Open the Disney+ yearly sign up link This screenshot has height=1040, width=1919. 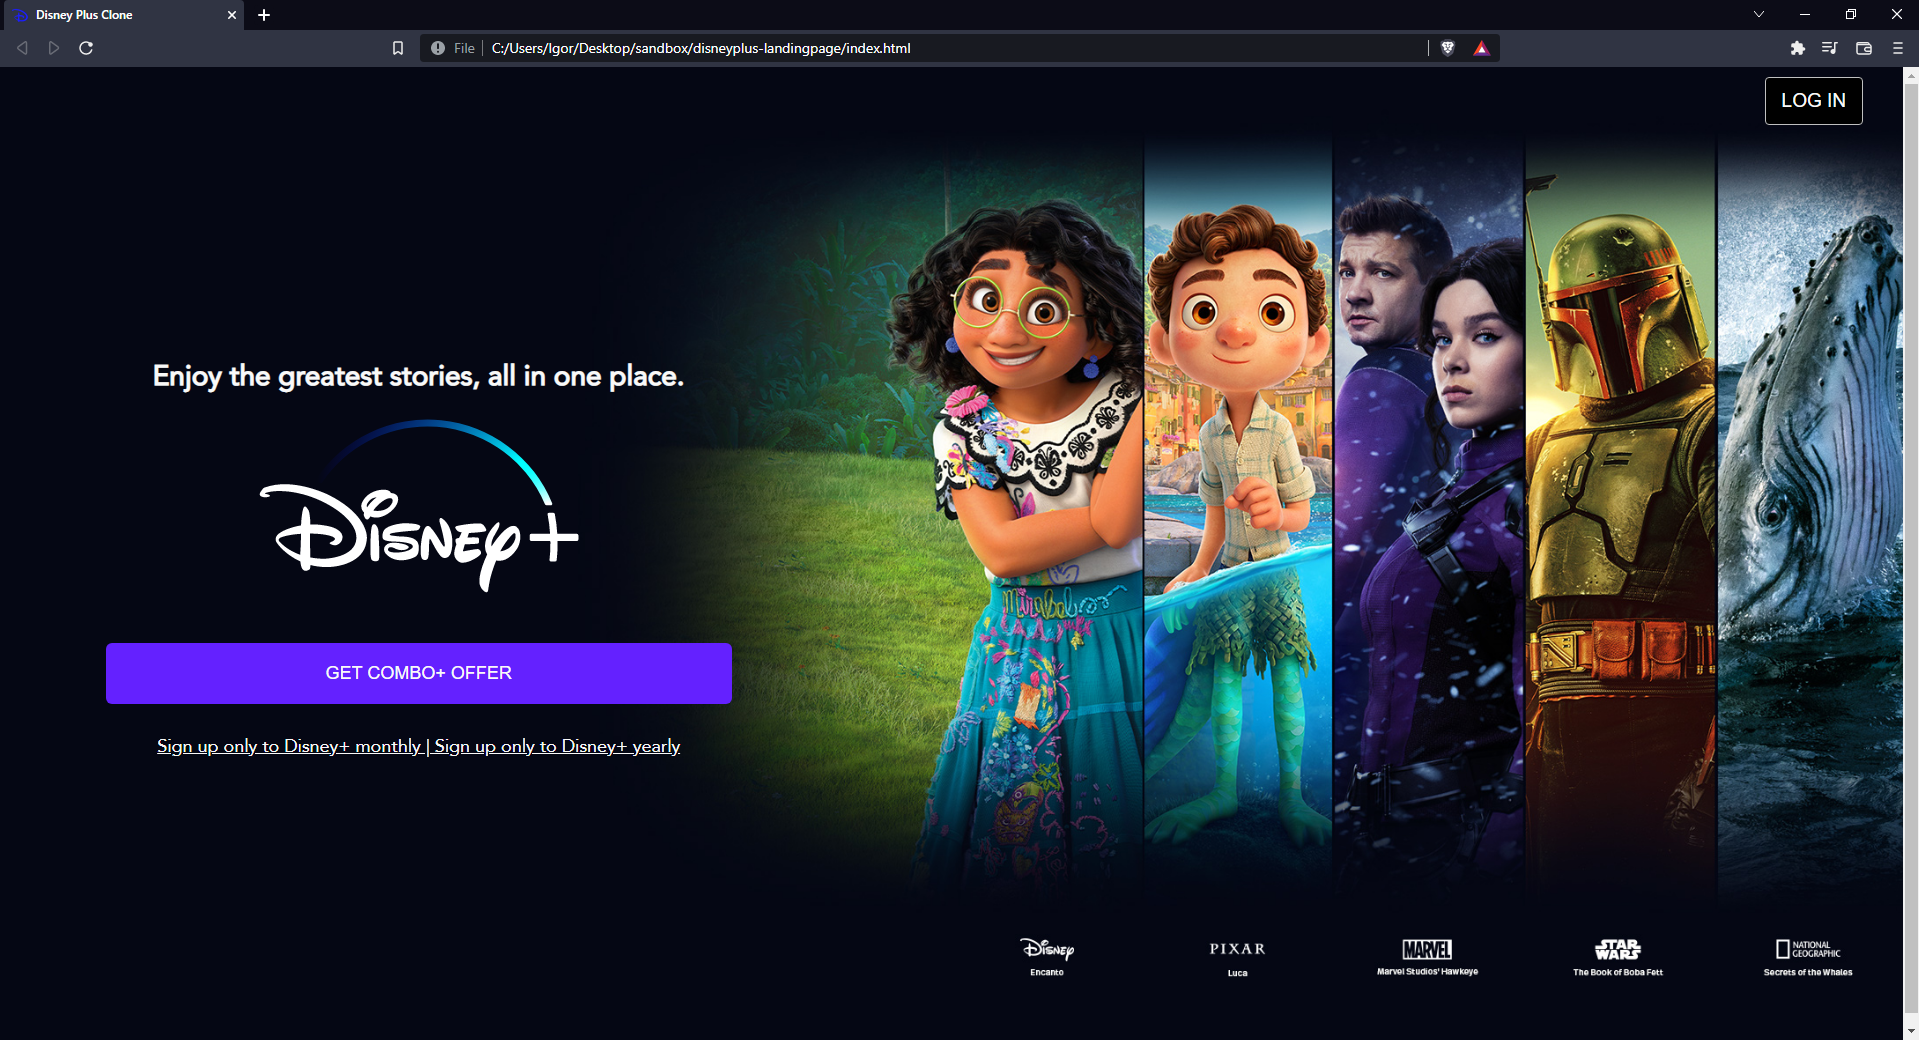[x=557, y=746]
